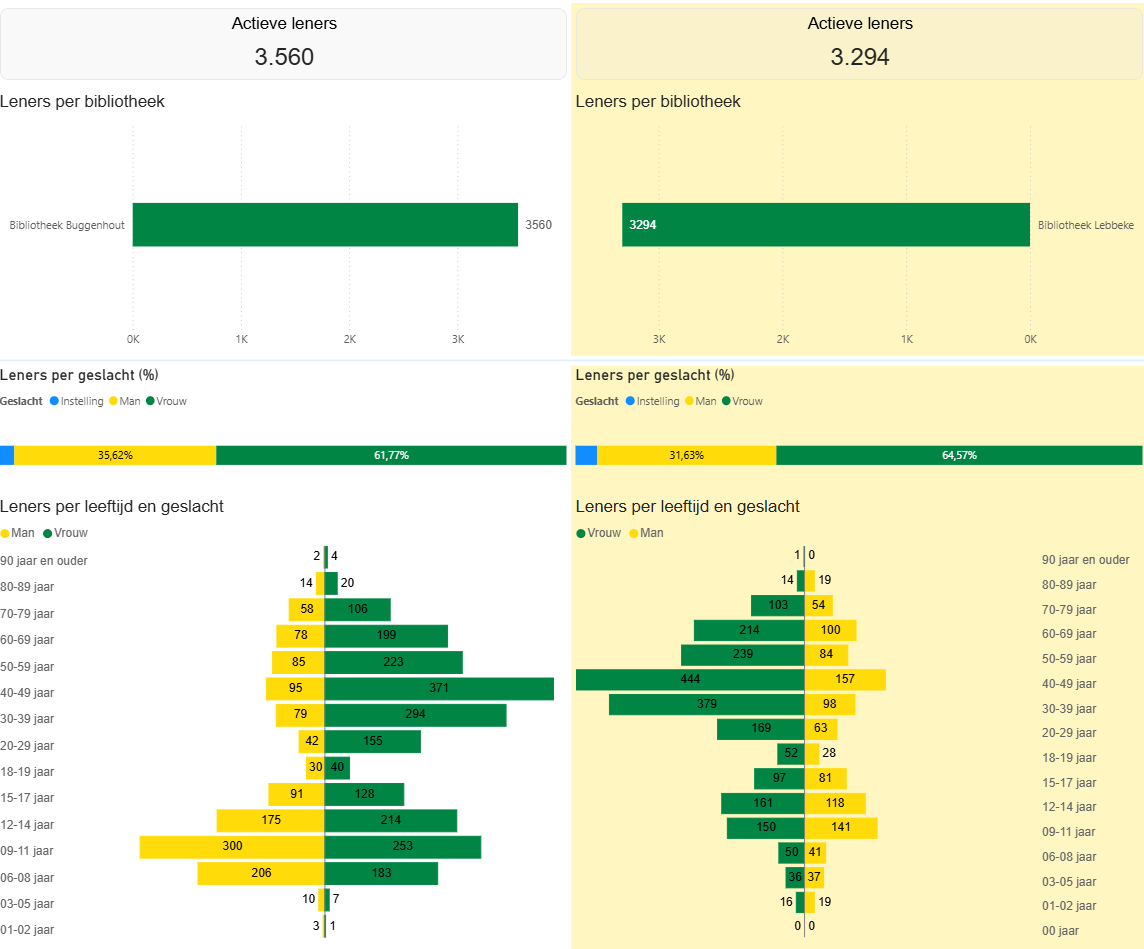Click the yellow bar labeled 175
The image size is (1144, 949).
[x=270, y=821]
